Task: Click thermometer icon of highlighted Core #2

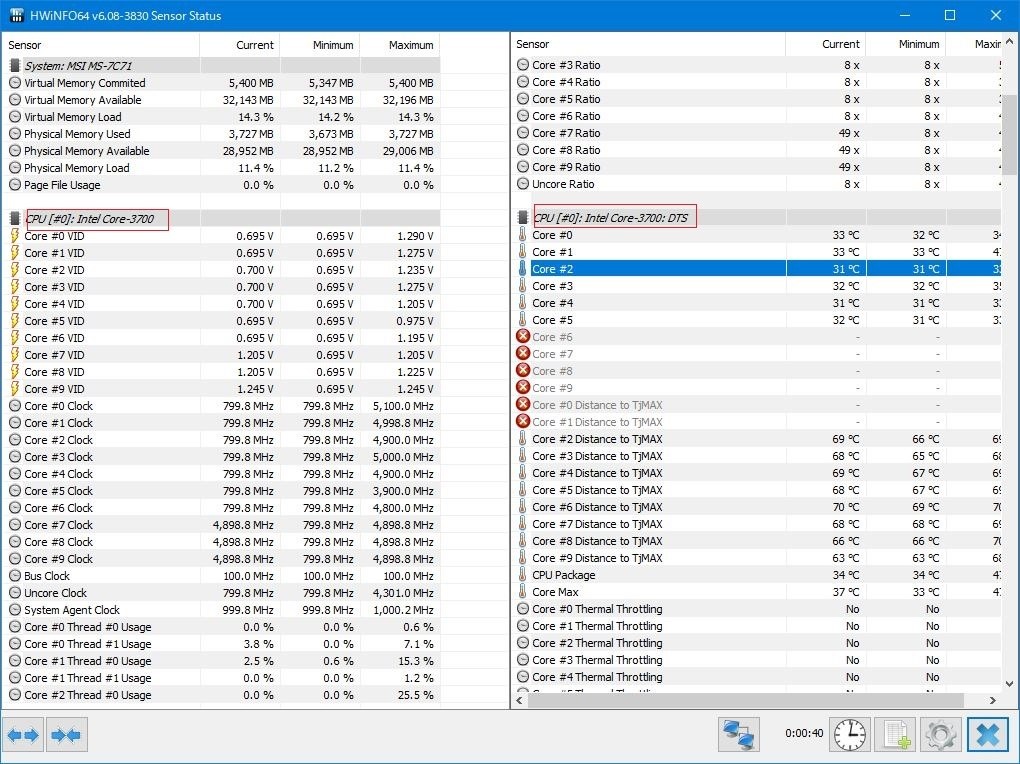Action: [522, 269]
